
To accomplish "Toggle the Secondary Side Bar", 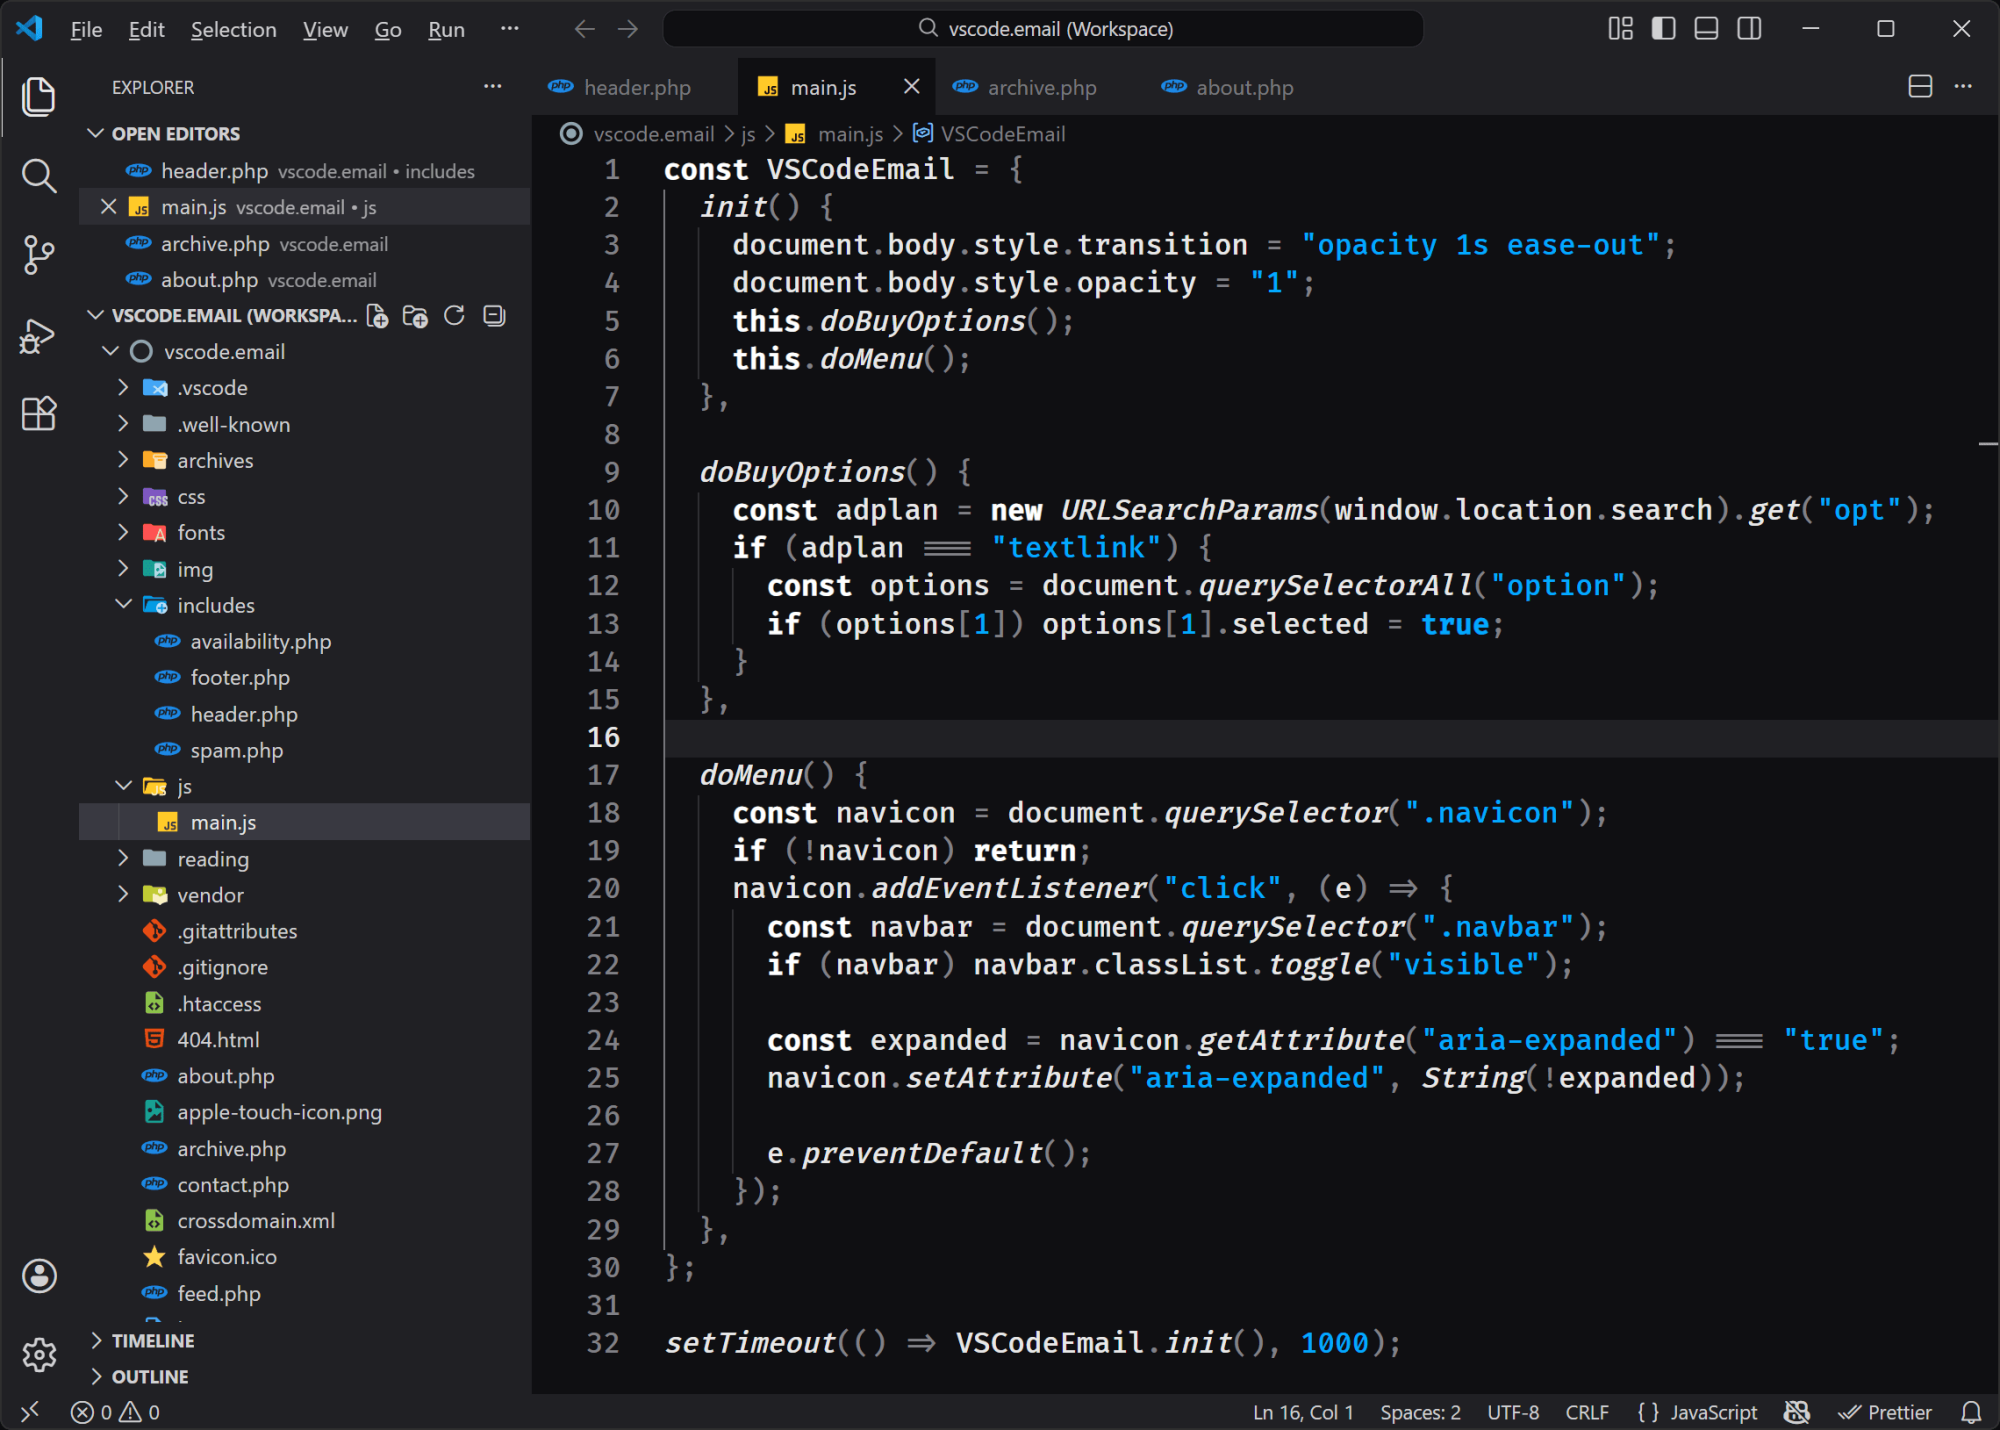I will point(1748,29).
